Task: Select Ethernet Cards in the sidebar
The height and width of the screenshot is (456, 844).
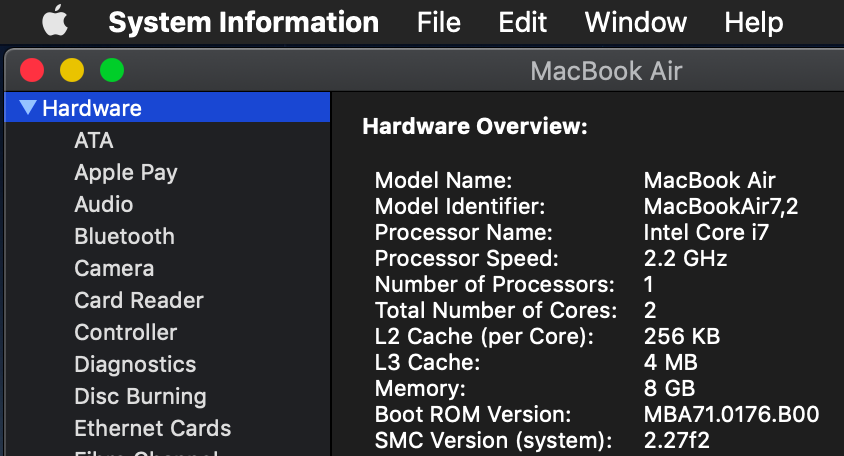Action: coord(153,428)
